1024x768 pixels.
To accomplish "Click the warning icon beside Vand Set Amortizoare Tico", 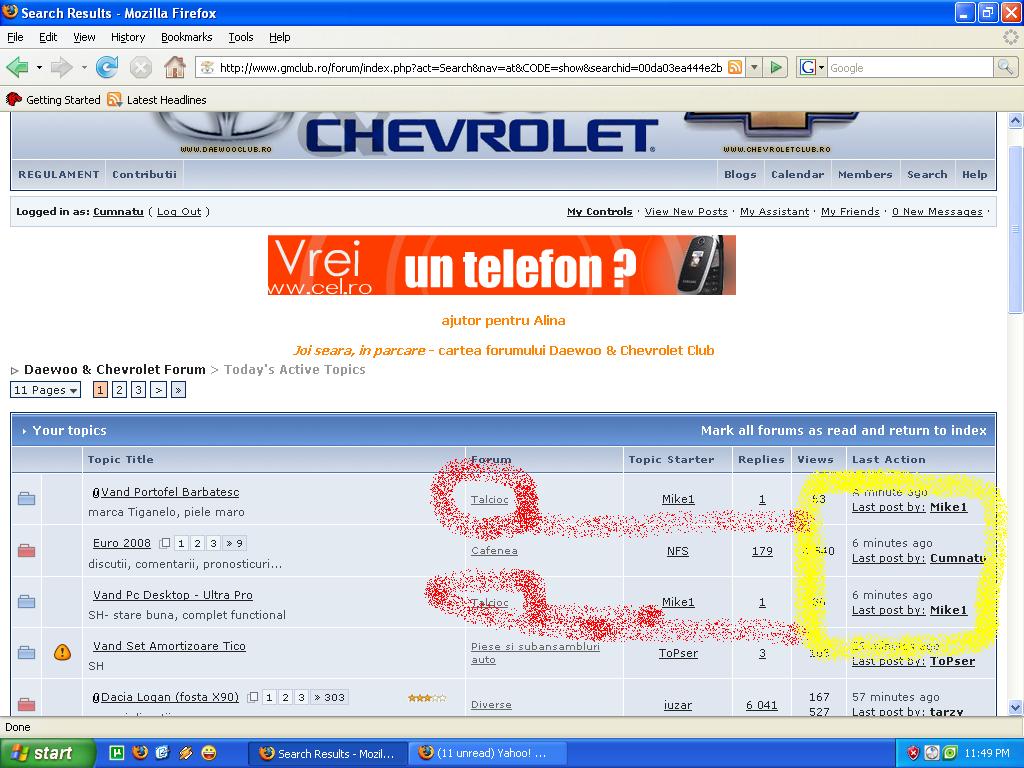I will pyautogui.click(x=62, y=653).
